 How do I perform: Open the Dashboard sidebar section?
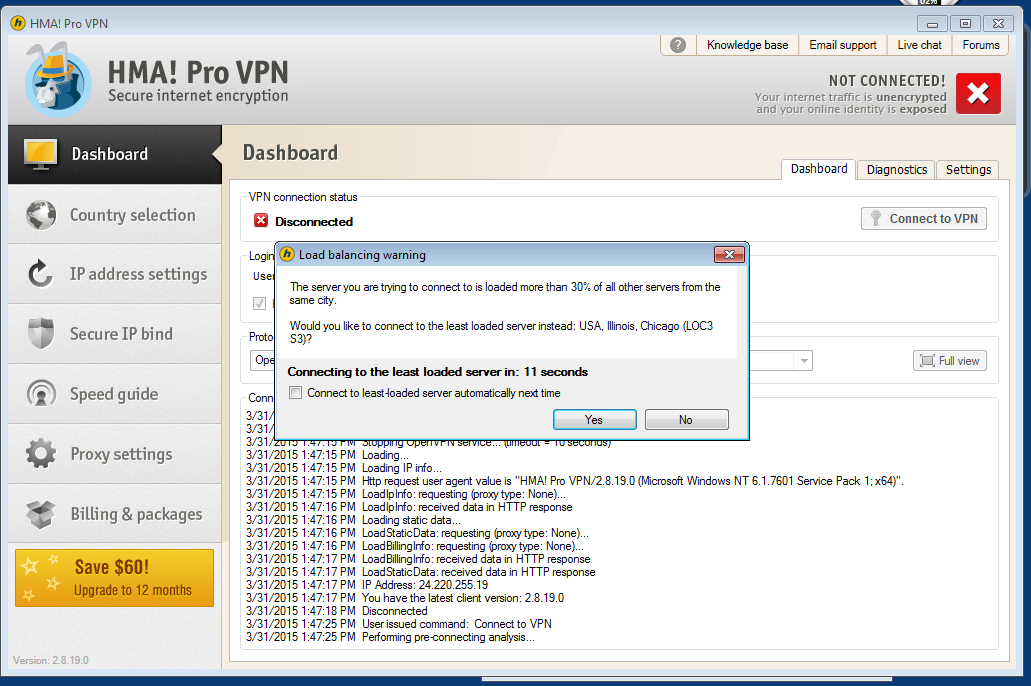[115, 154]
